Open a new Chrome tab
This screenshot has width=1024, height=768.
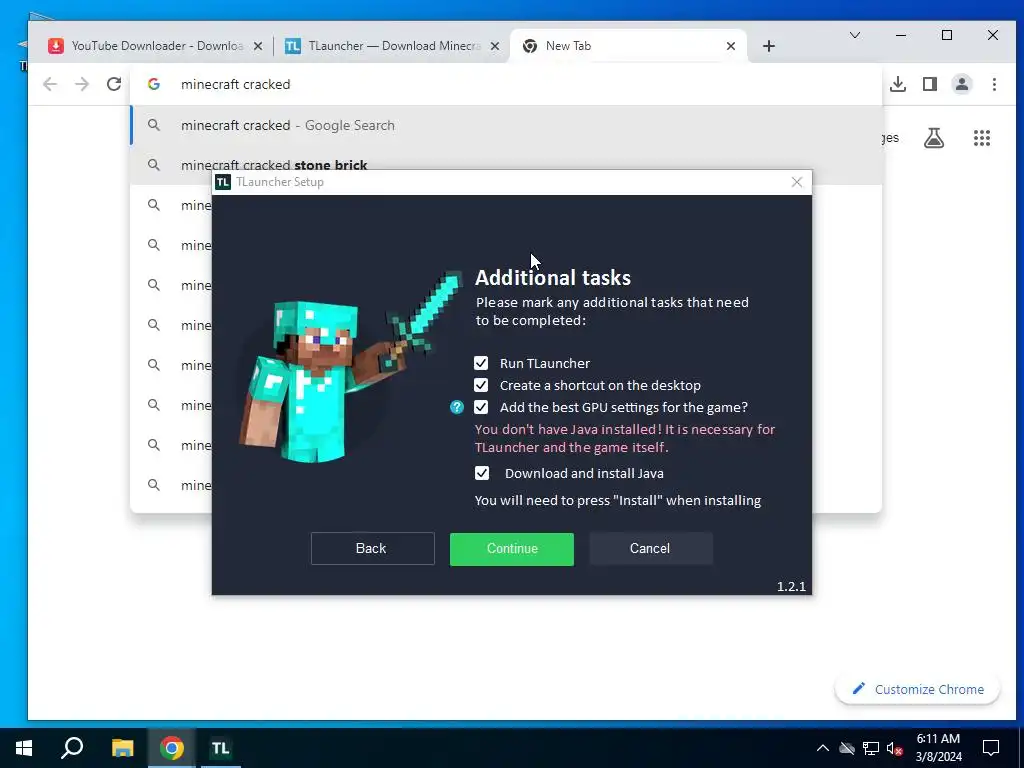769,46
